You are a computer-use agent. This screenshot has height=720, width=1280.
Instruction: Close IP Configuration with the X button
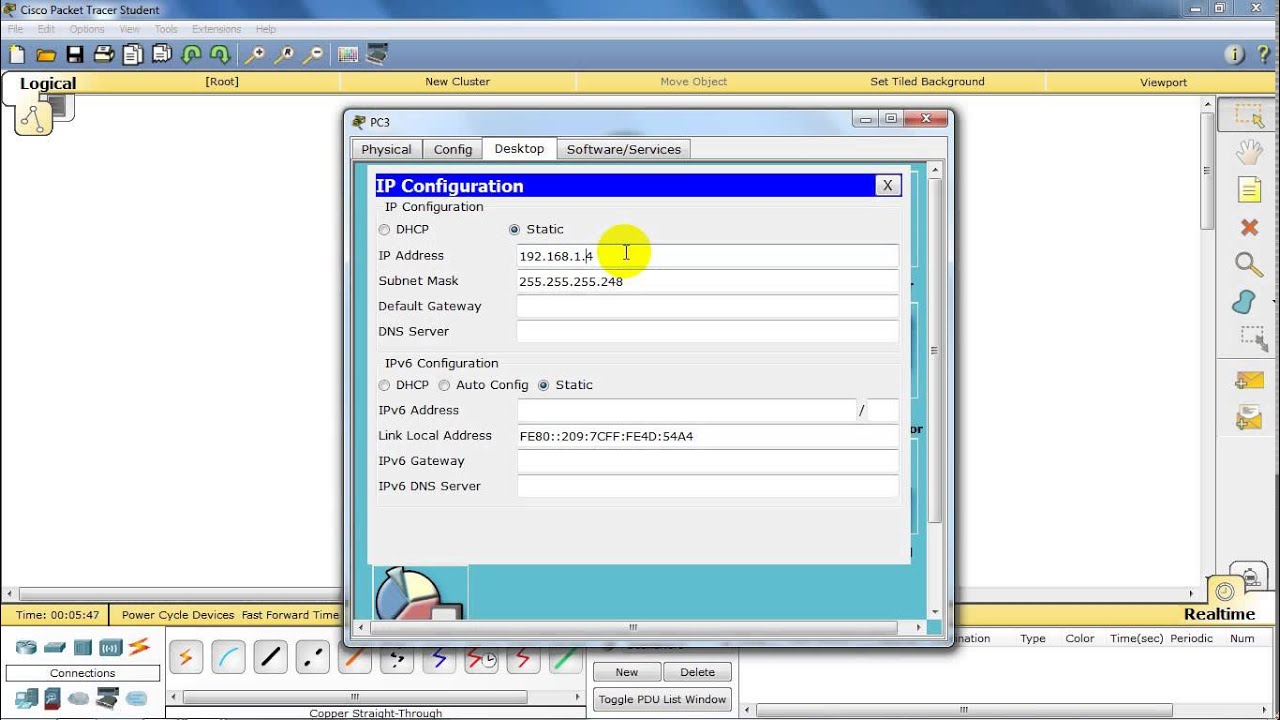pos(887,186)
